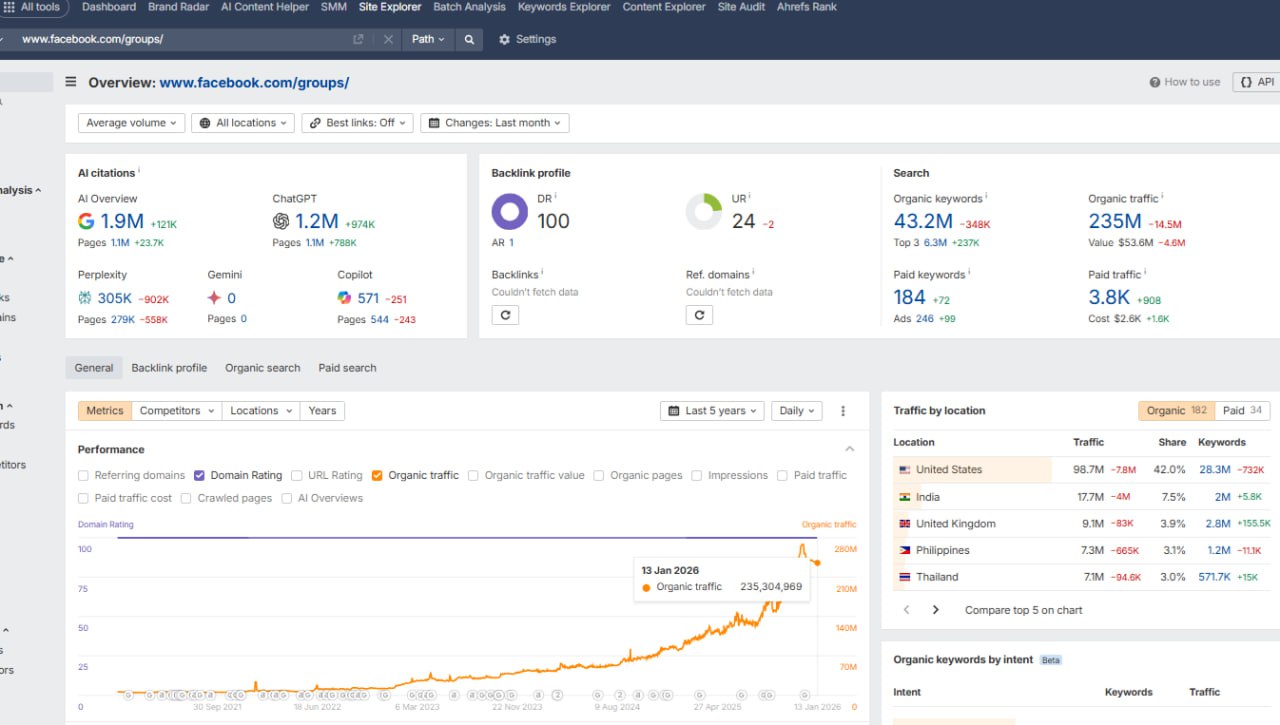Switch traffic by location to Paid
1280x725 pixels.
[x=1243, y=411]
